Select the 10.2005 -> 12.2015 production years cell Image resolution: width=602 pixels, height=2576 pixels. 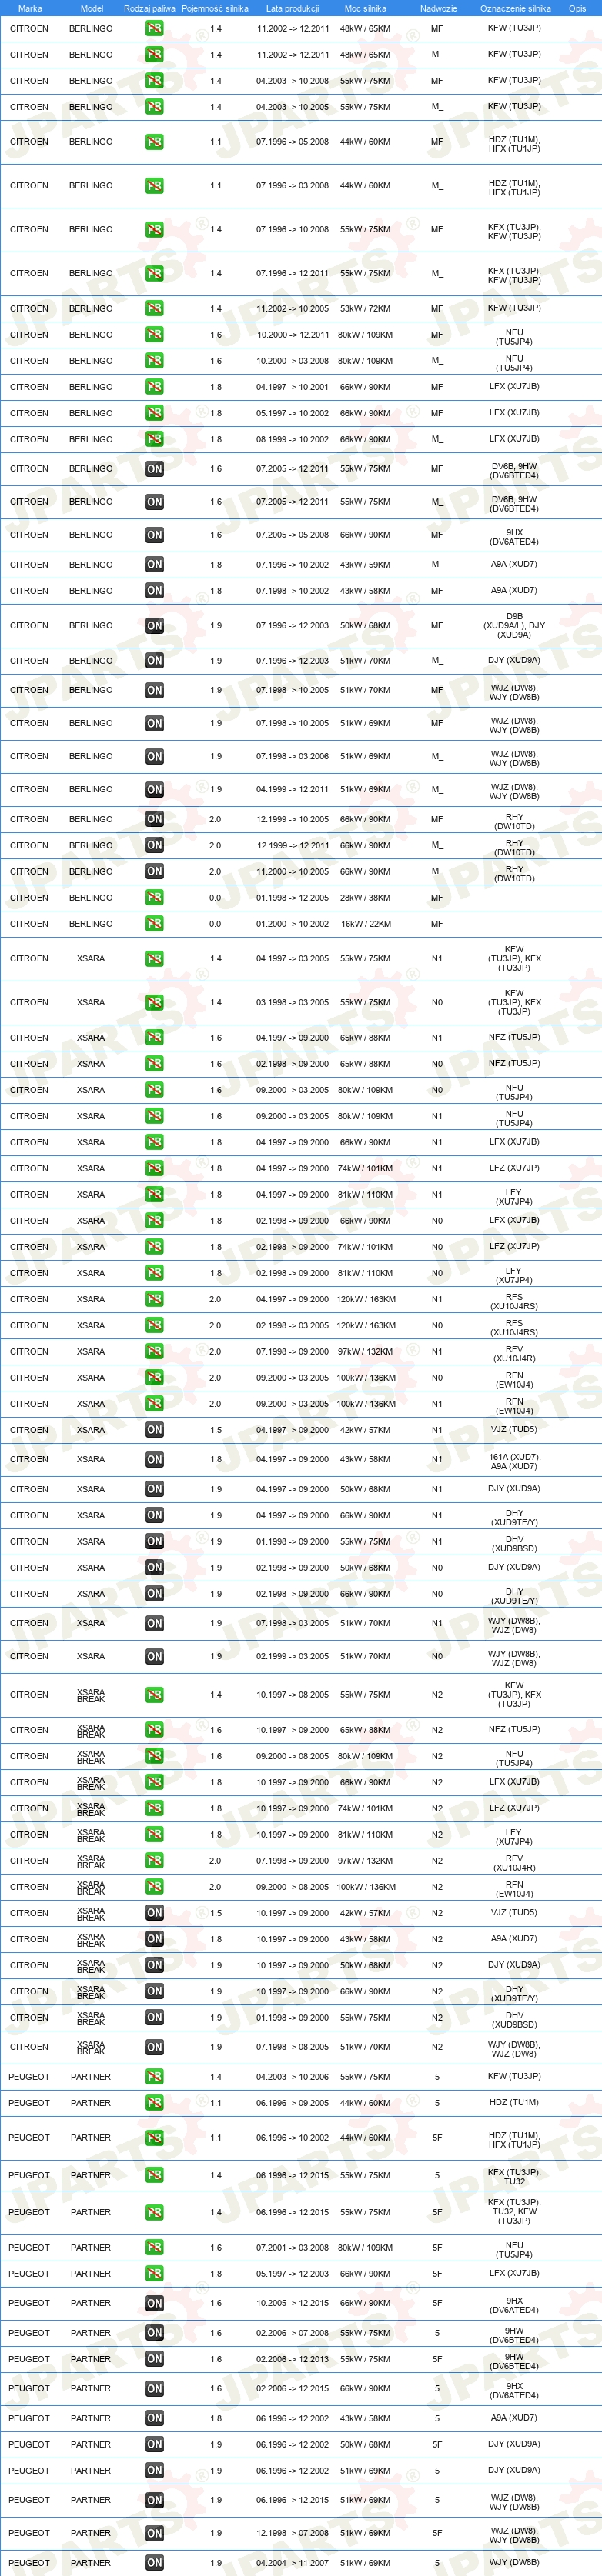coord(292,2304)
